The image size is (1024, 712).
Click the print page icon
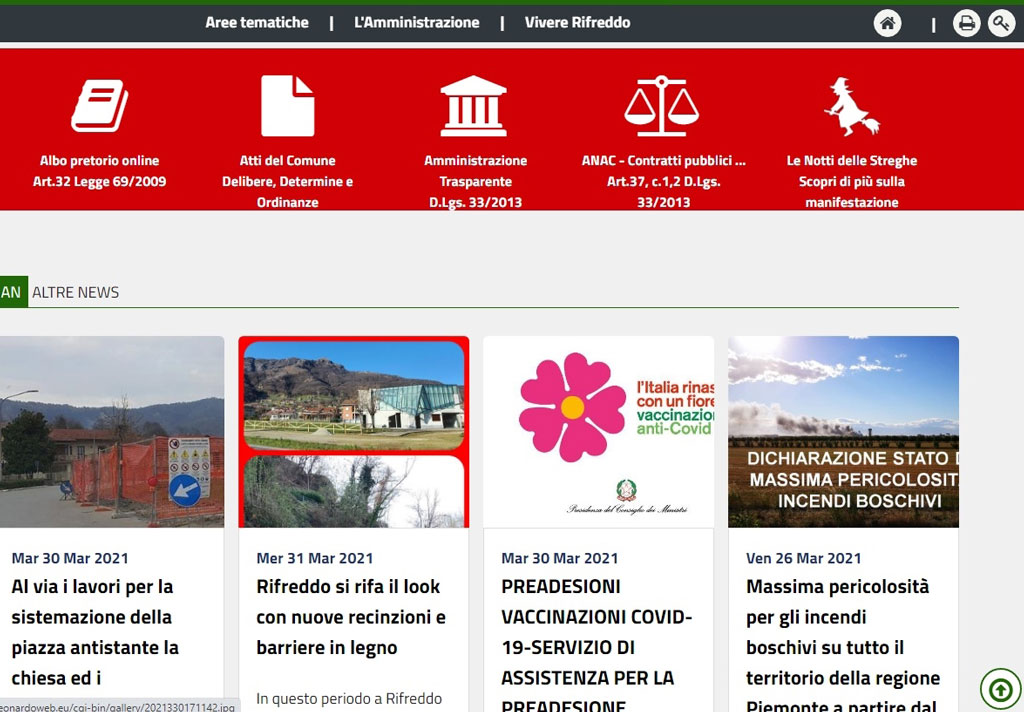click(x=967, y=24)
